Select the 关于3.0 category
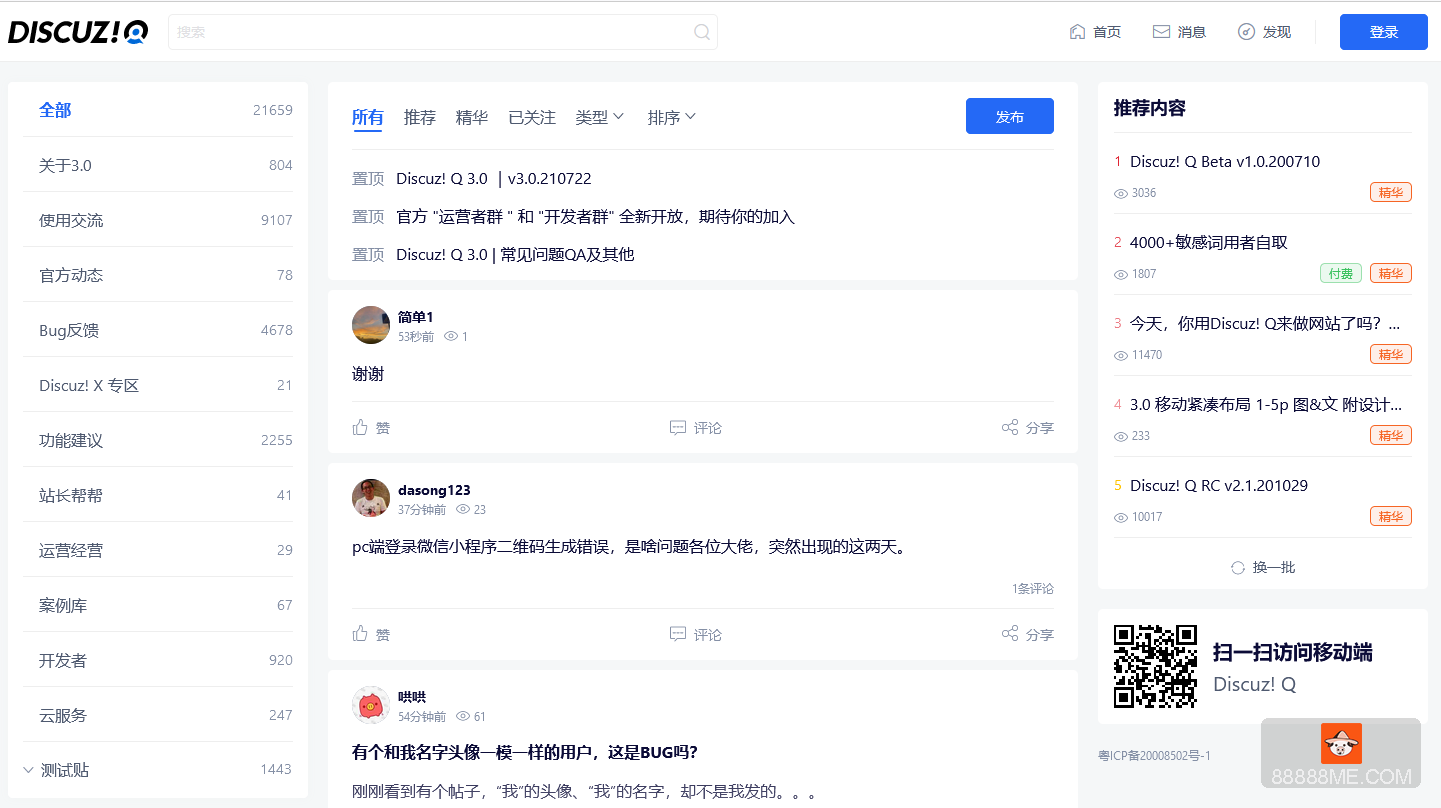This screenshot has height=808, width=1441. (x=158, y=165)
